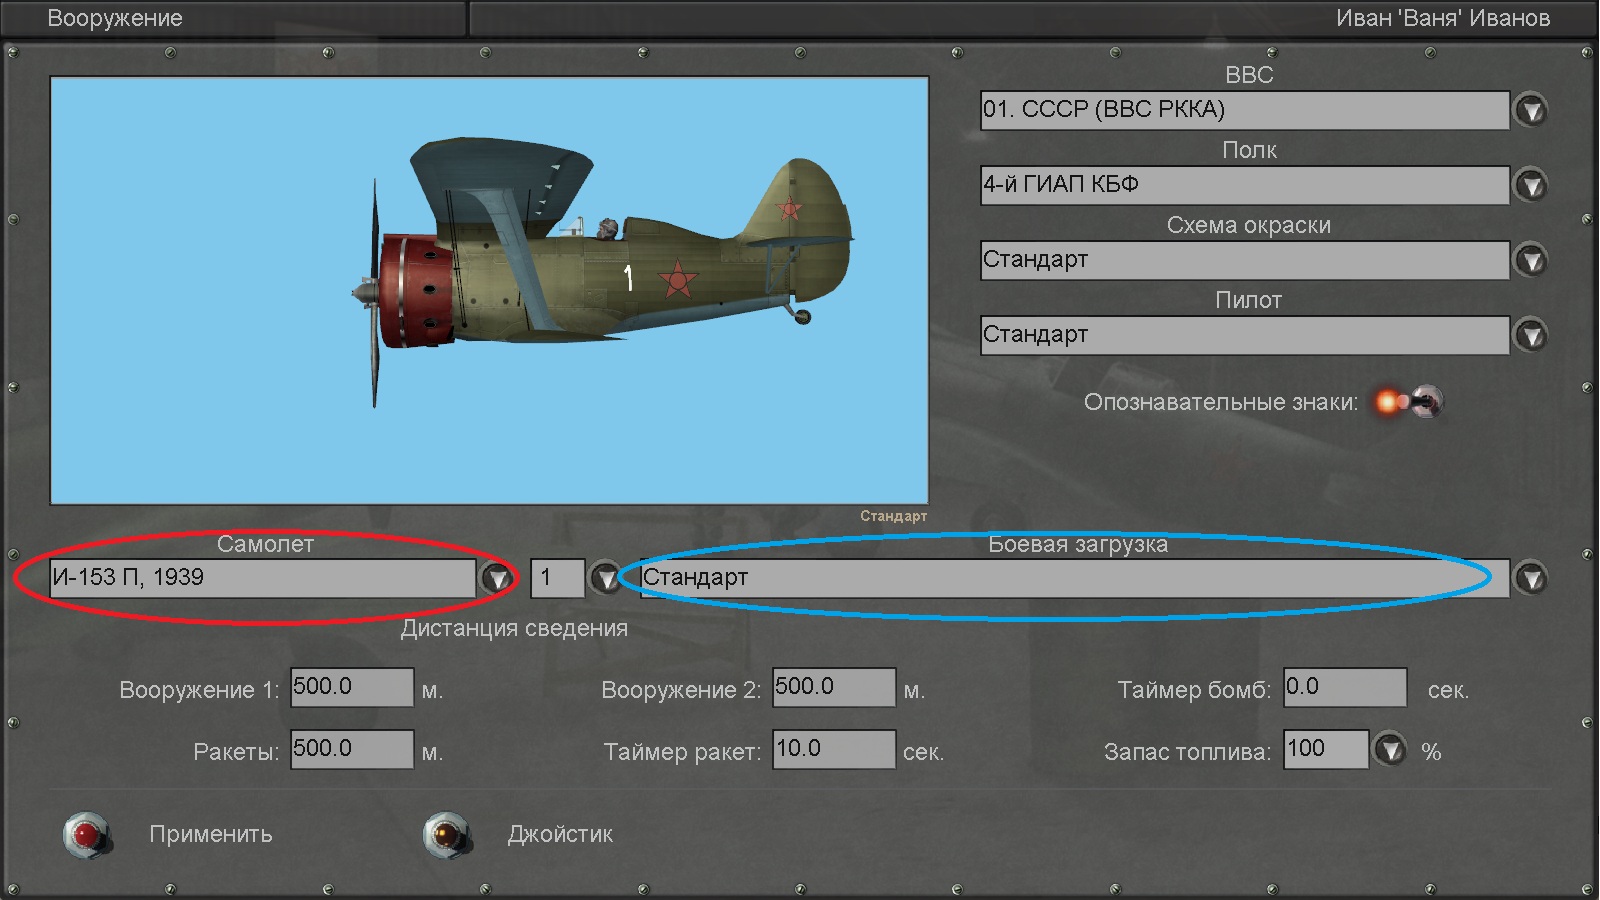Open the Схема окраски dropdown arrow
The height and width of the screenshot is (900, 1600).
(x=1530, y=260)
